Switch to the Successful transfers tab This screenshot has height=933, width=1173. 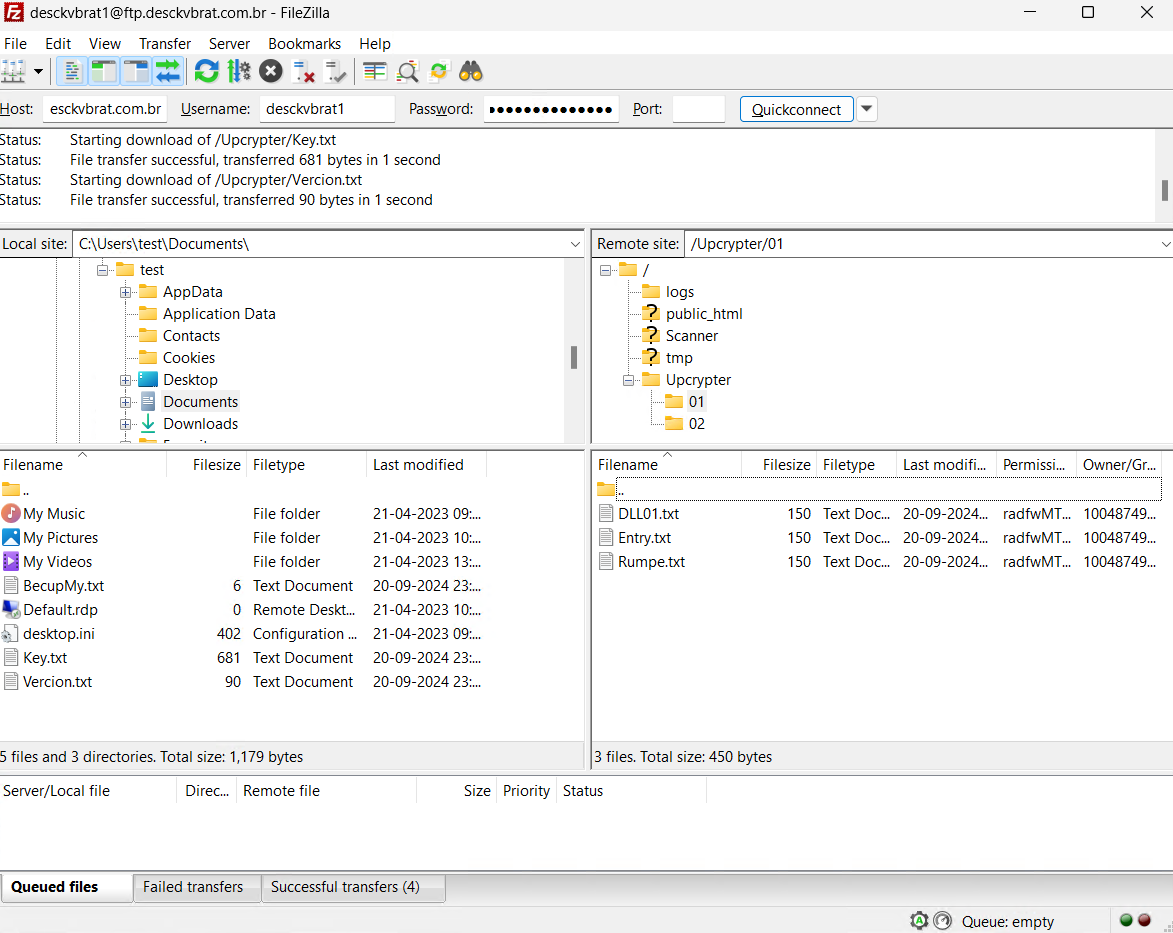pos(345,887)
